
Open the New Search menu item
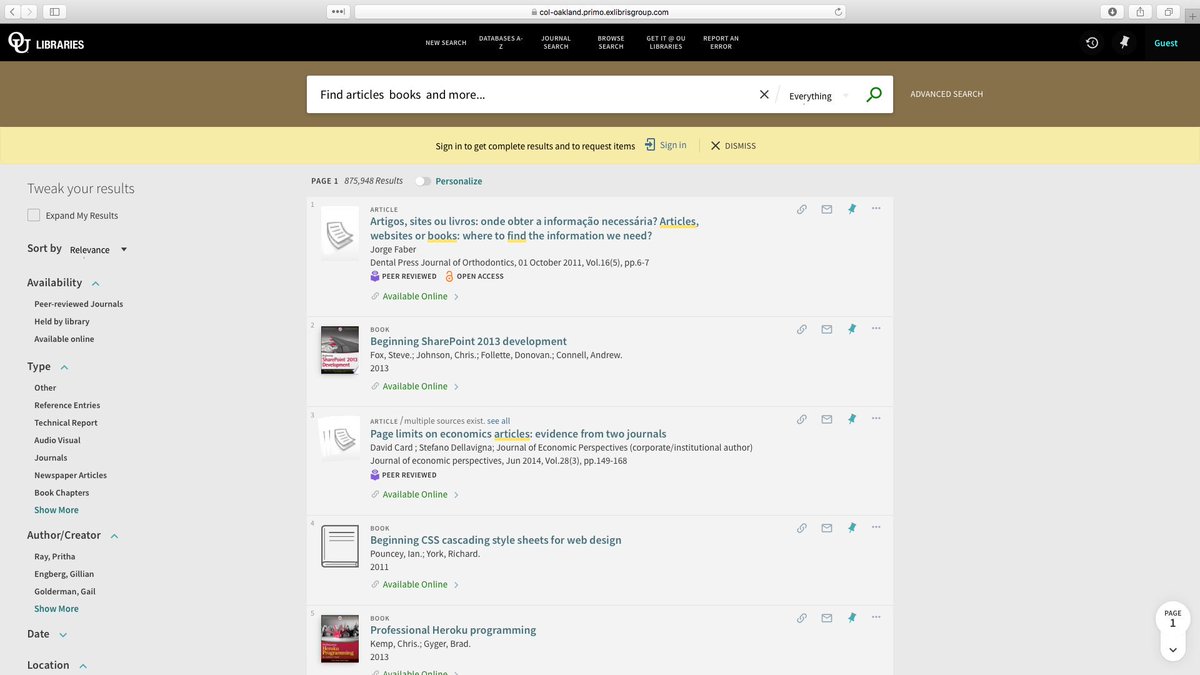(446, 43)
